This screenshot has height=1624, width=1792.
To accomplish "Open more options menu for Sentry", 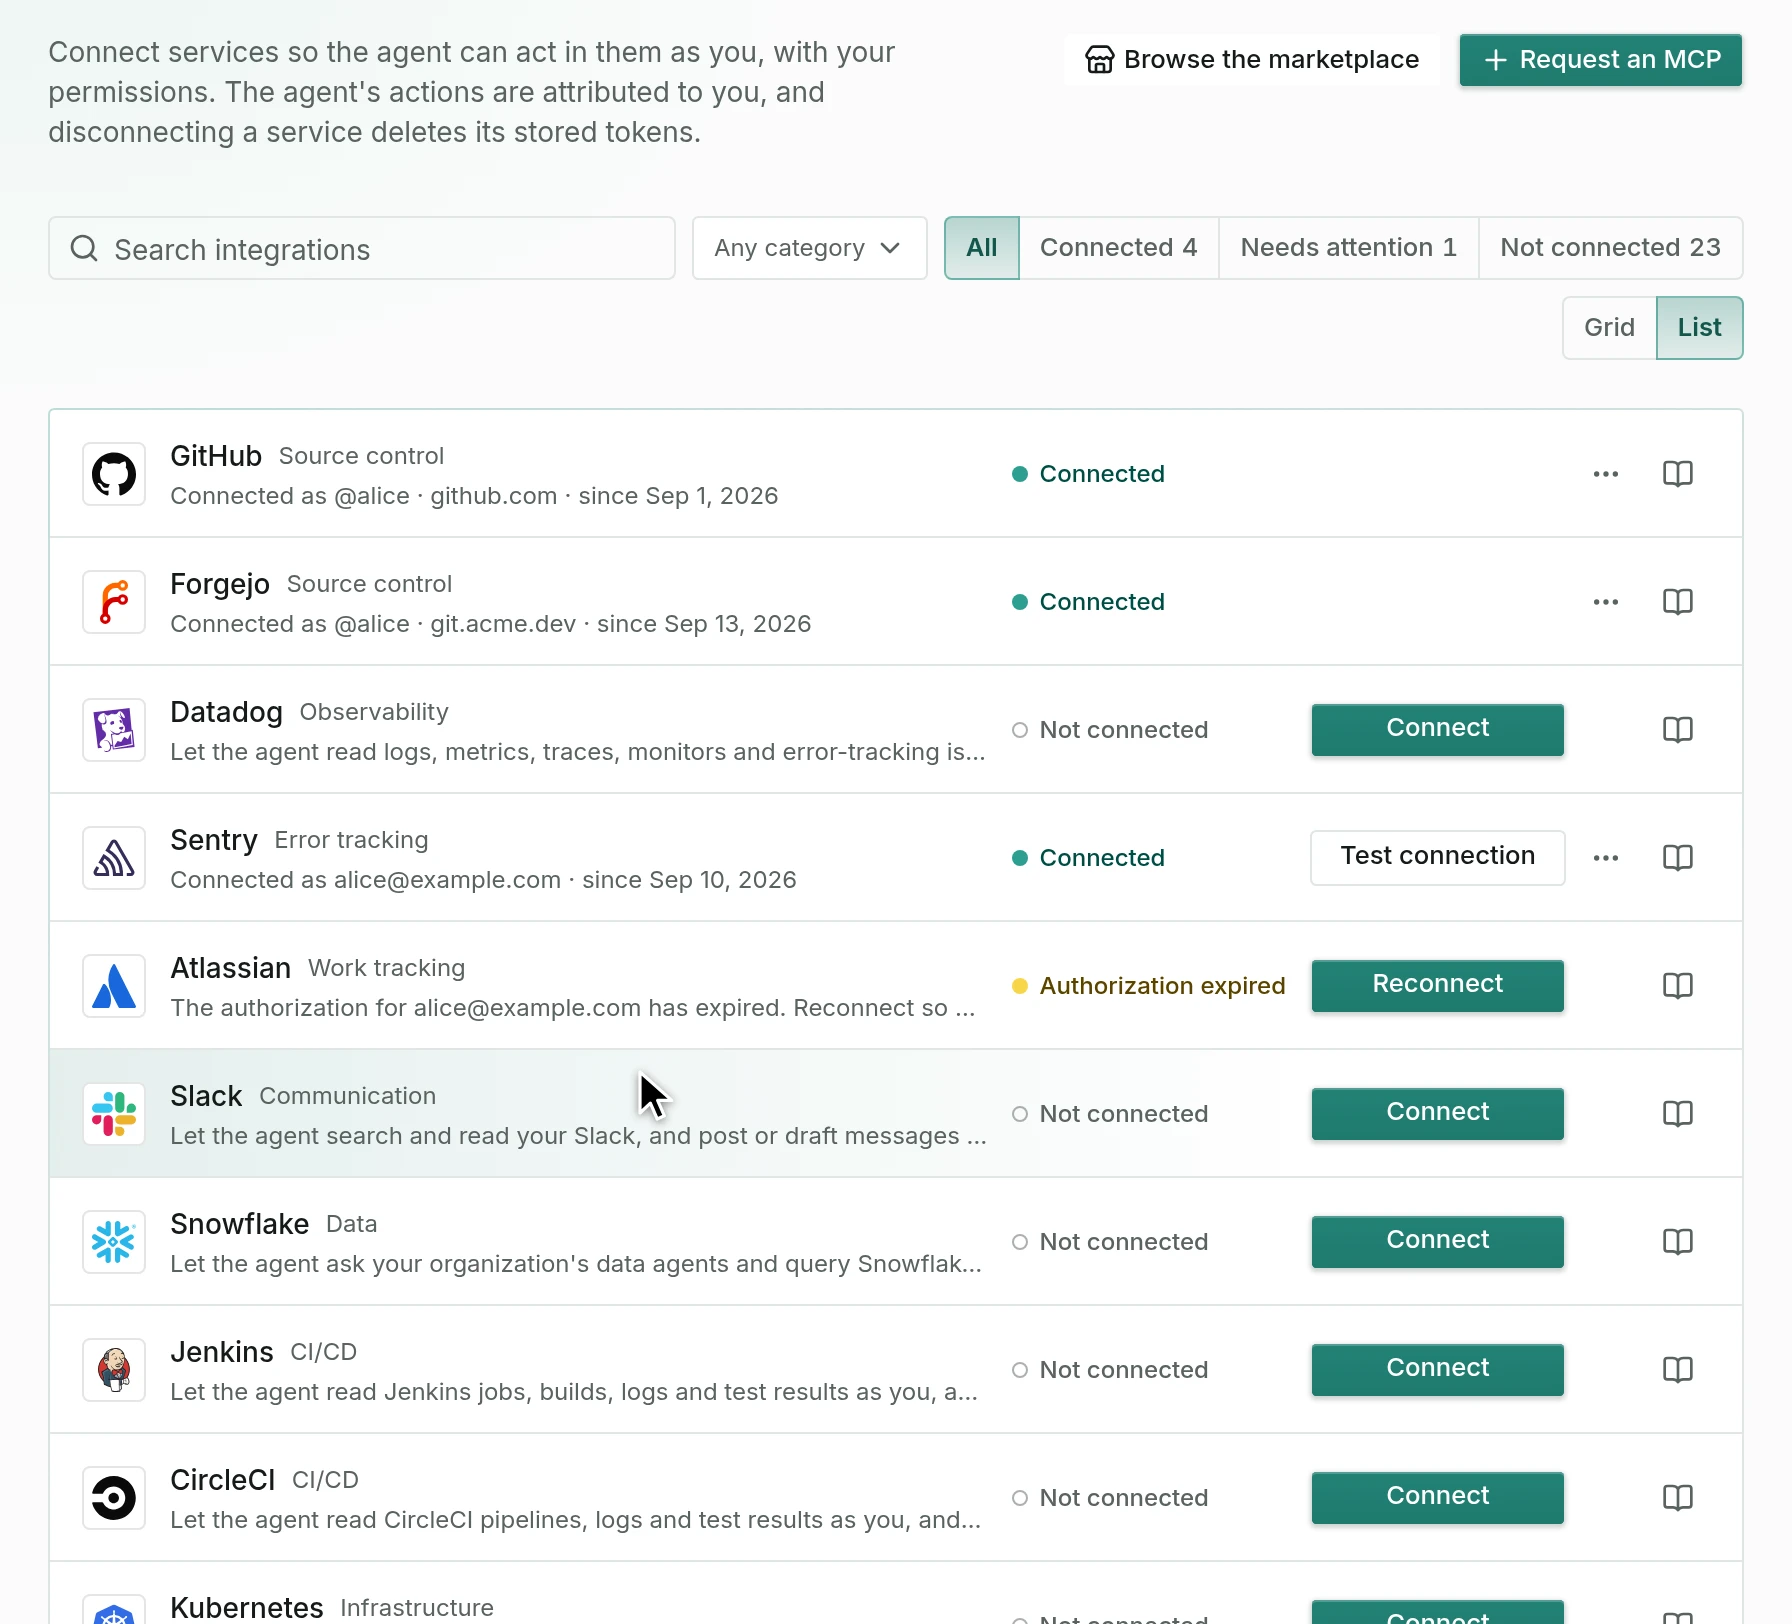I will 1606,858.
